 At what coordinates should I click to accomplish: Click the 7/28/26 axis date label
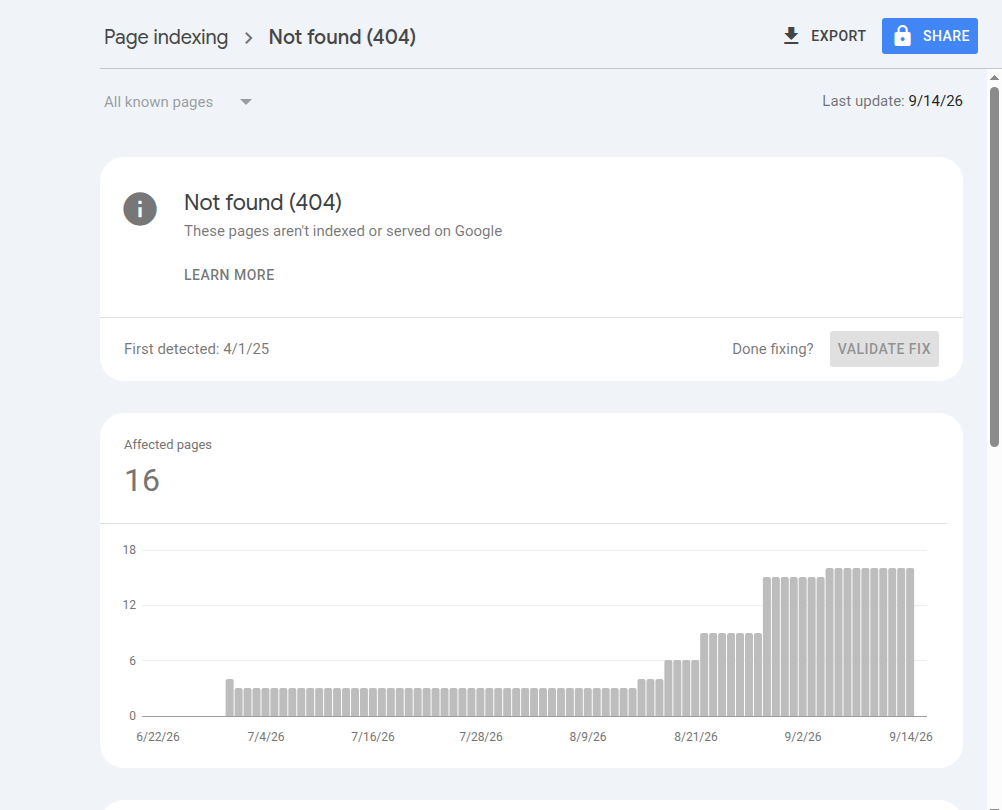[481, 737]
